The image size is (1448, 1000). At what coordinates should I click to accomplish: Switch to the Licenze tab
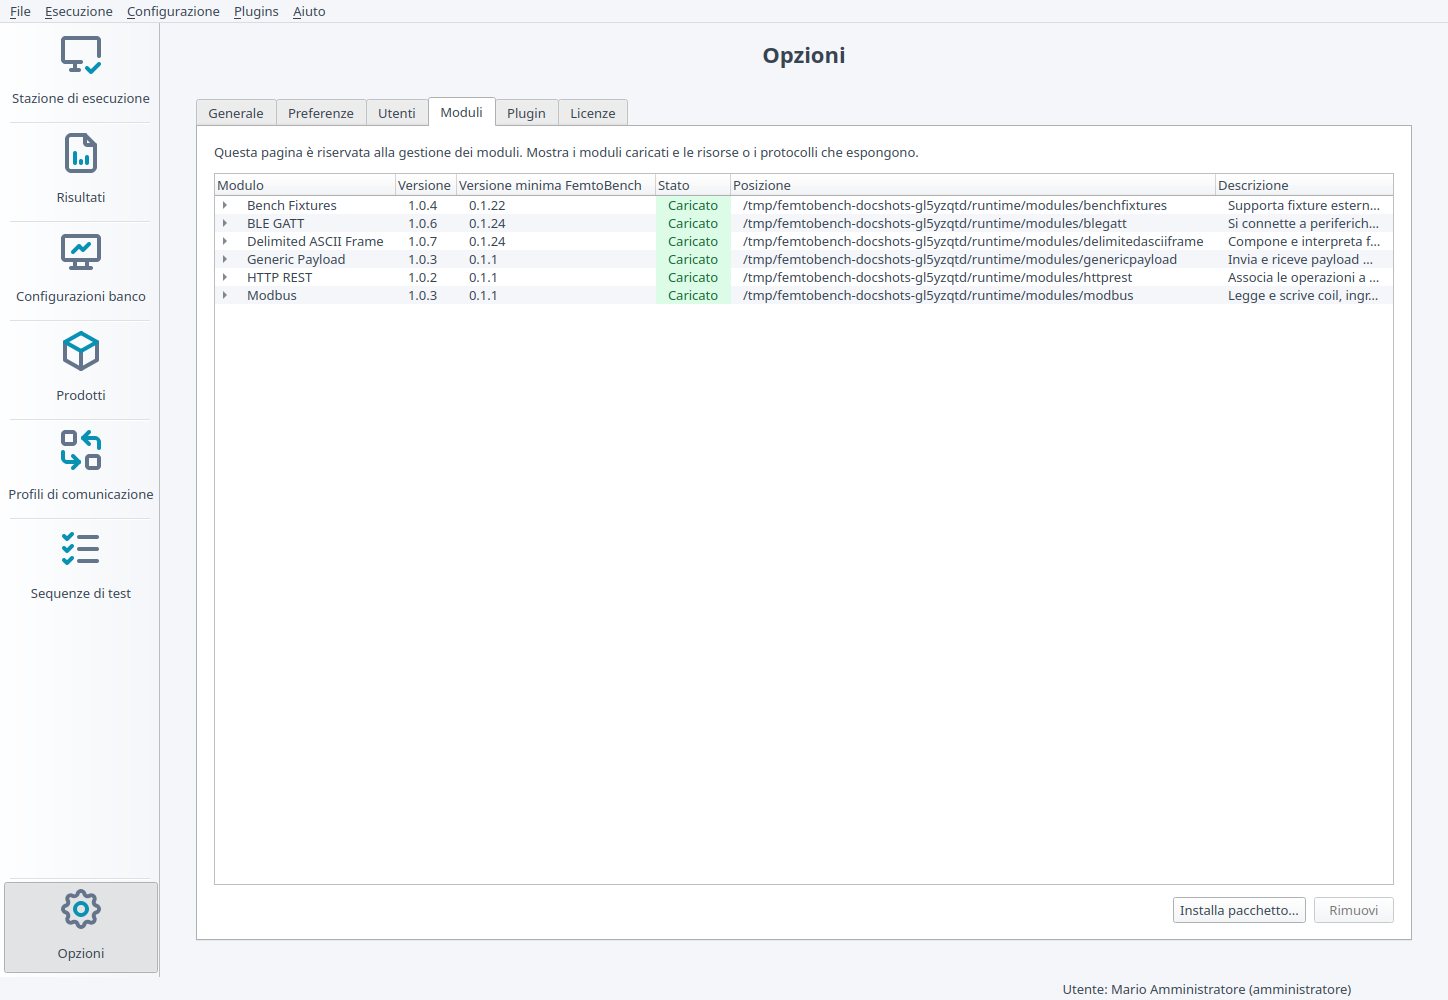click(593, 113)
